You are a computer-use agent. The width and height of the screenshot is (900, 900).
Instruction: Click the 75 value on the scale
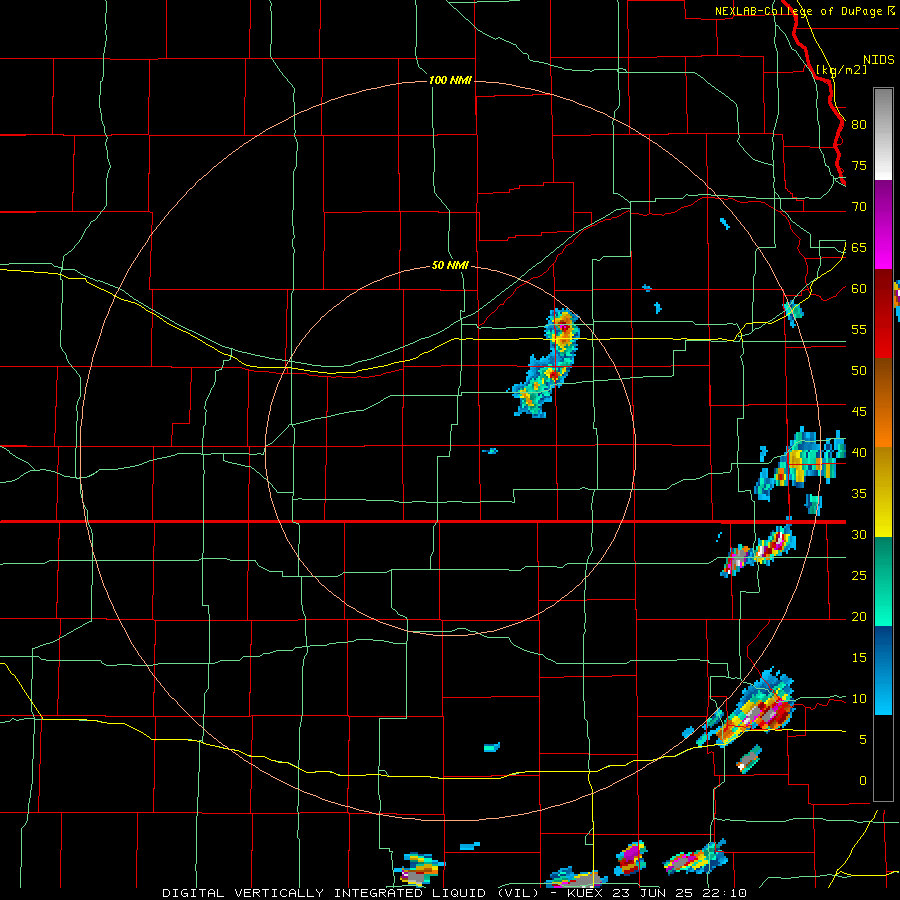859,165
